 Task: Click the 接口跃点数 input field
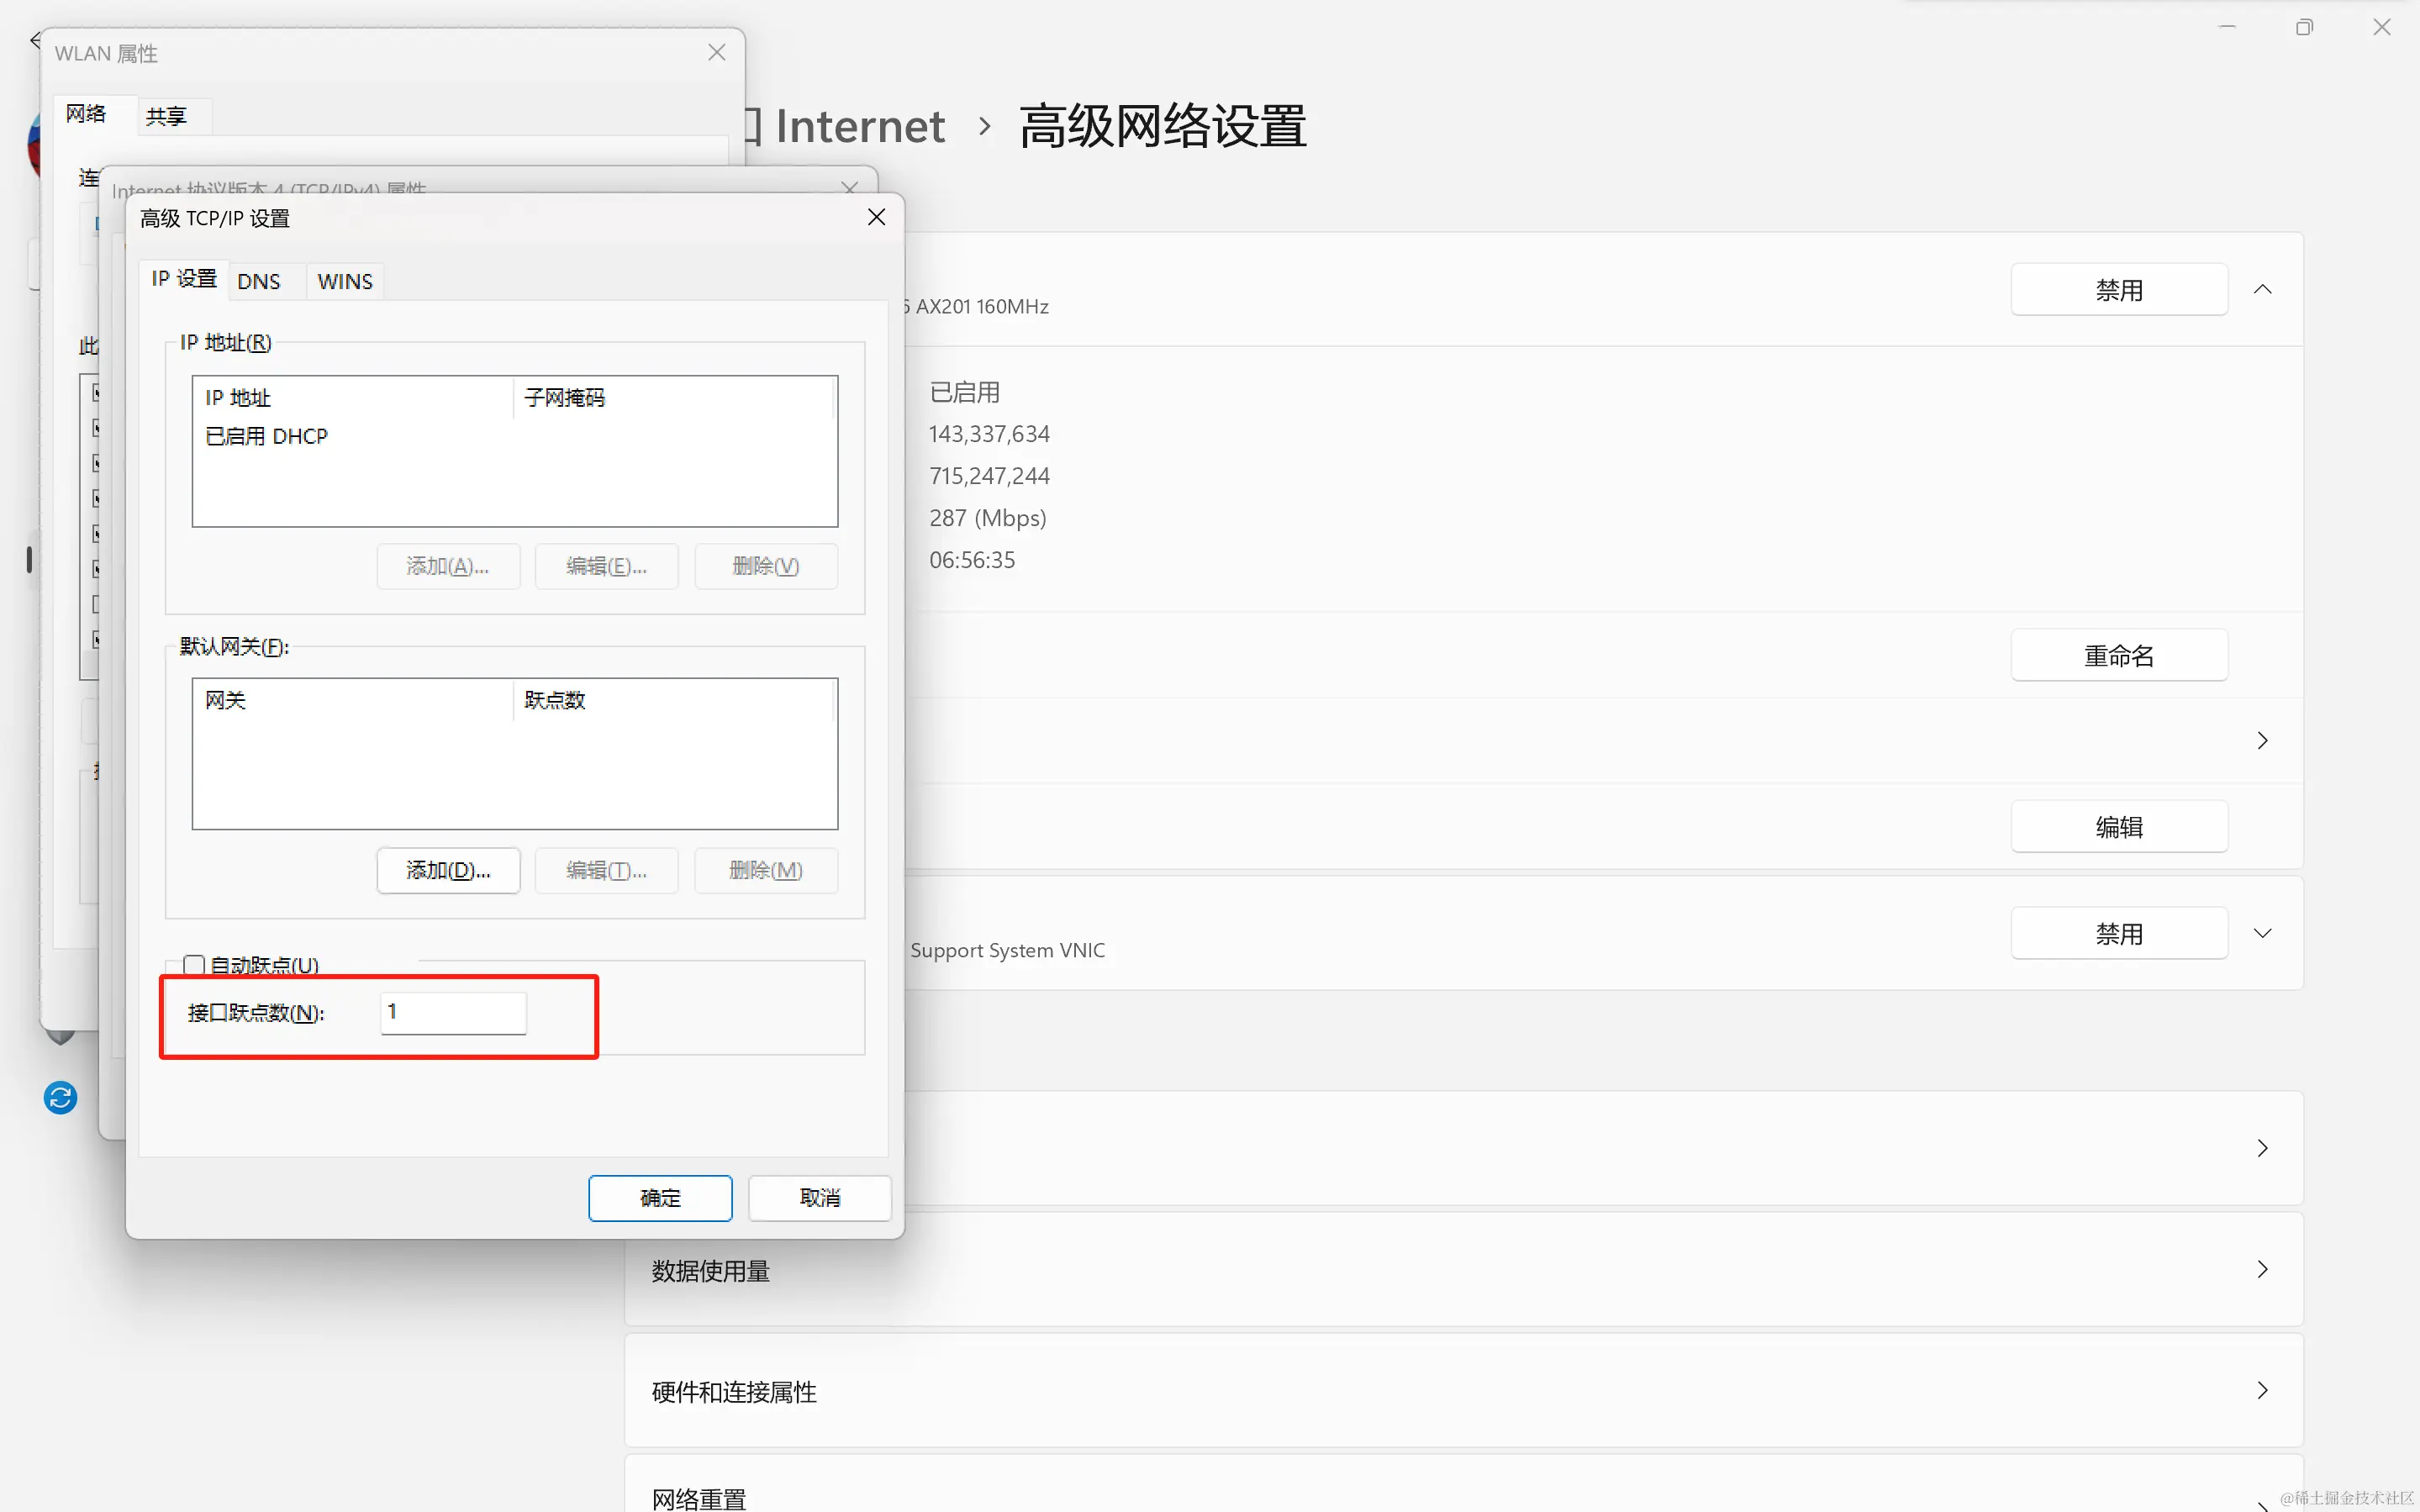pyautogui.click(x=453, y=1012)
